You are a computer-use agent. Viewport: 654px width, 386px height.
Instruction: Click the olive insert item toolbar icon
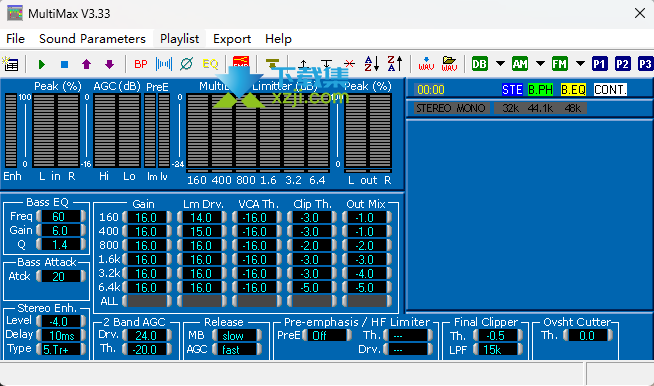click(272, 64)
